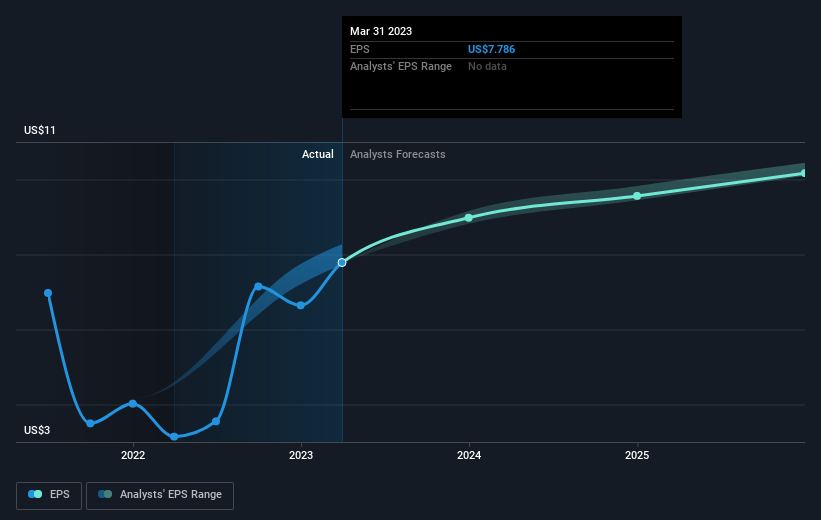Image resolution: width=821 pixels, height=520 pixels.
Task: Click the 2023 x-axis label
Action: tap(301, 455)
